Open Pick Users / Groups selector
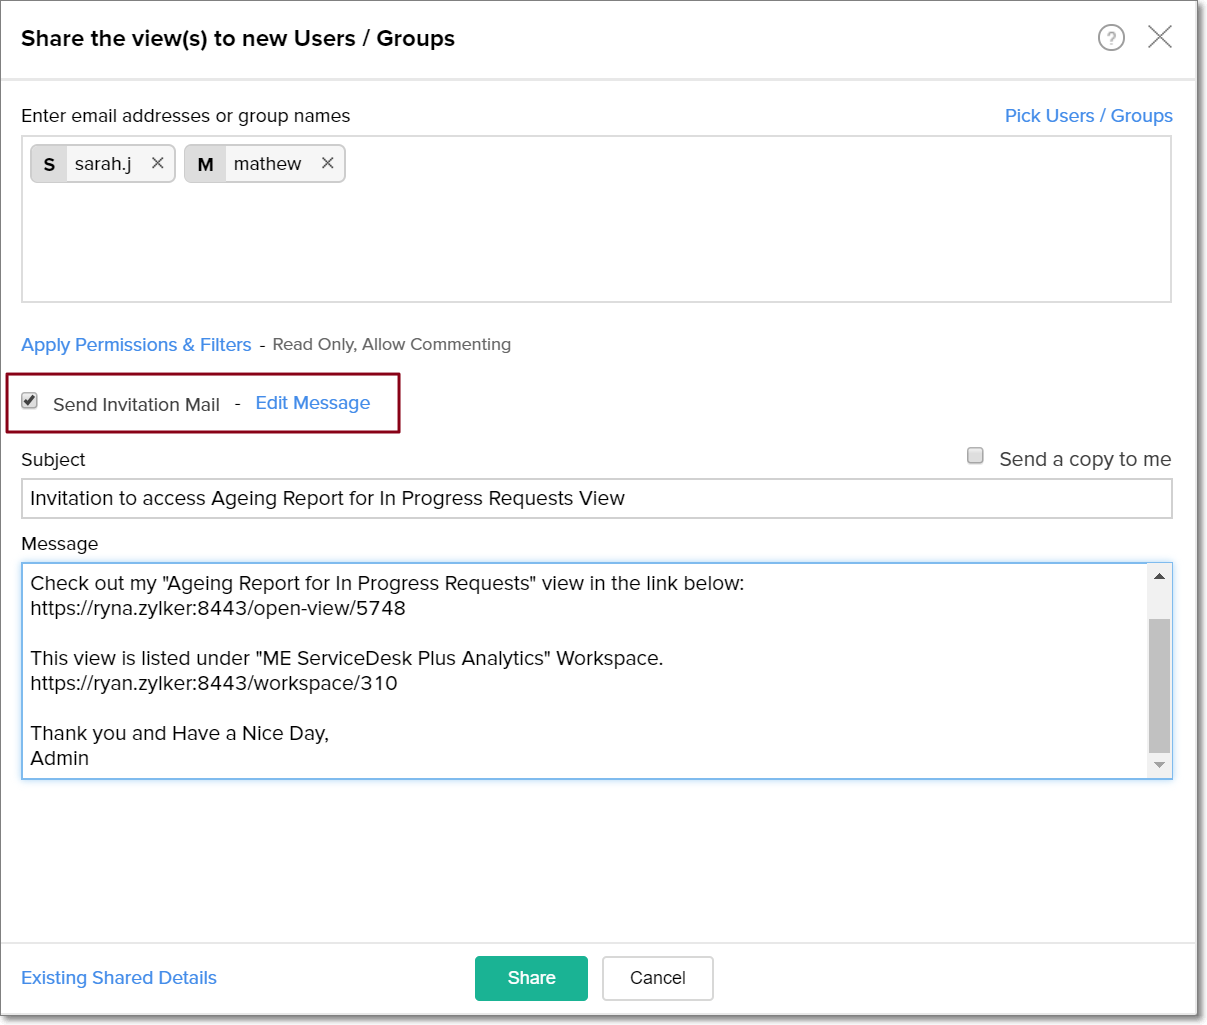Screen dimensions: 1207x1025 [x=1088, y=116]
